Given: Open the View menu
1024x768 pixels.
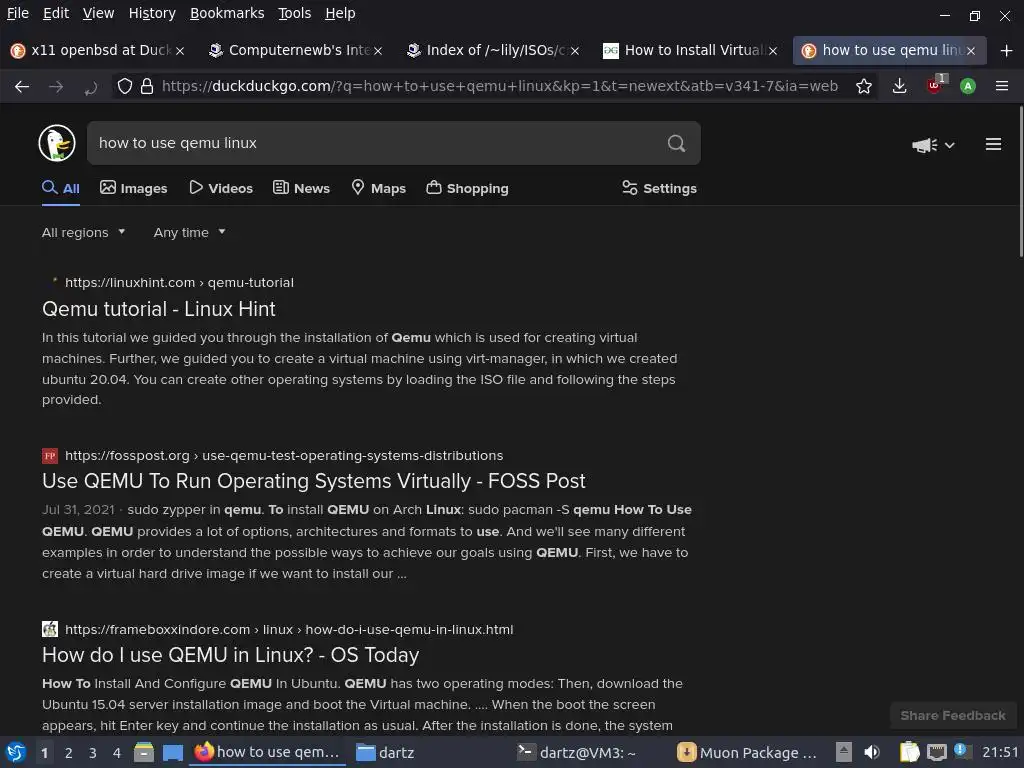Looking at the screenshot, I should pyautogui.click(x=99, y=13).
